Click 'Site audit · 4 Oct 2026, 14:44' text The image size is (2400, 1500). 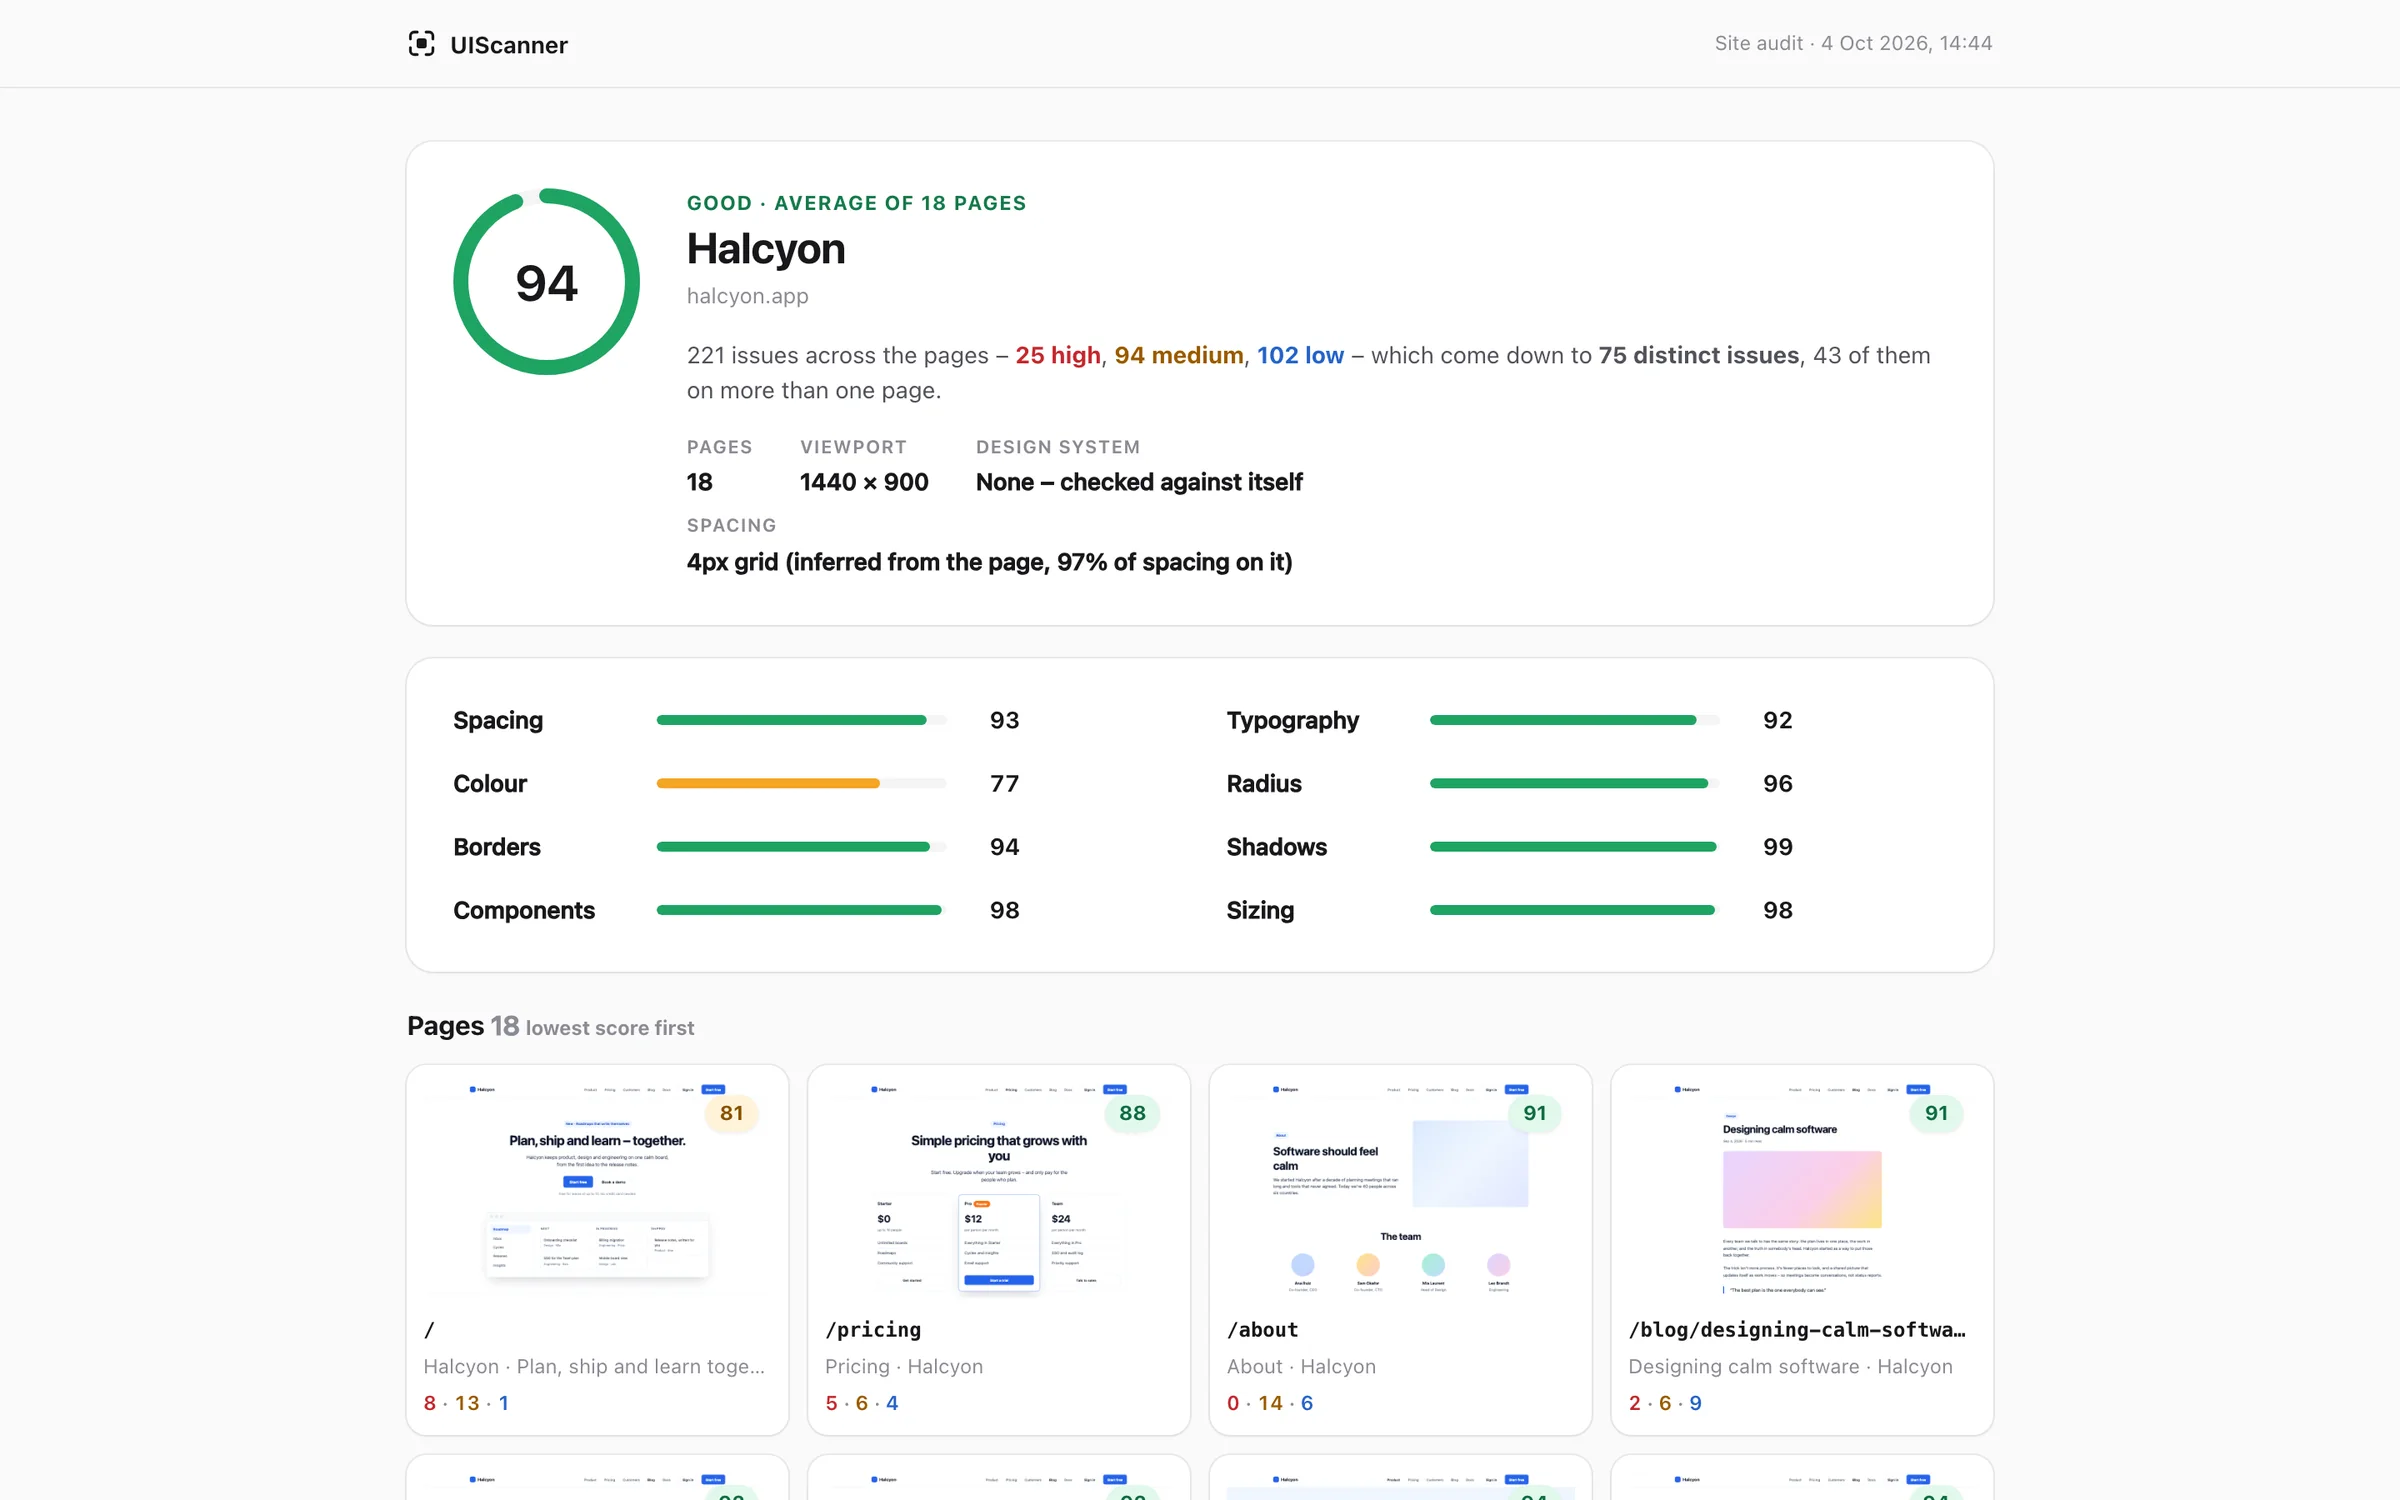1853,43
